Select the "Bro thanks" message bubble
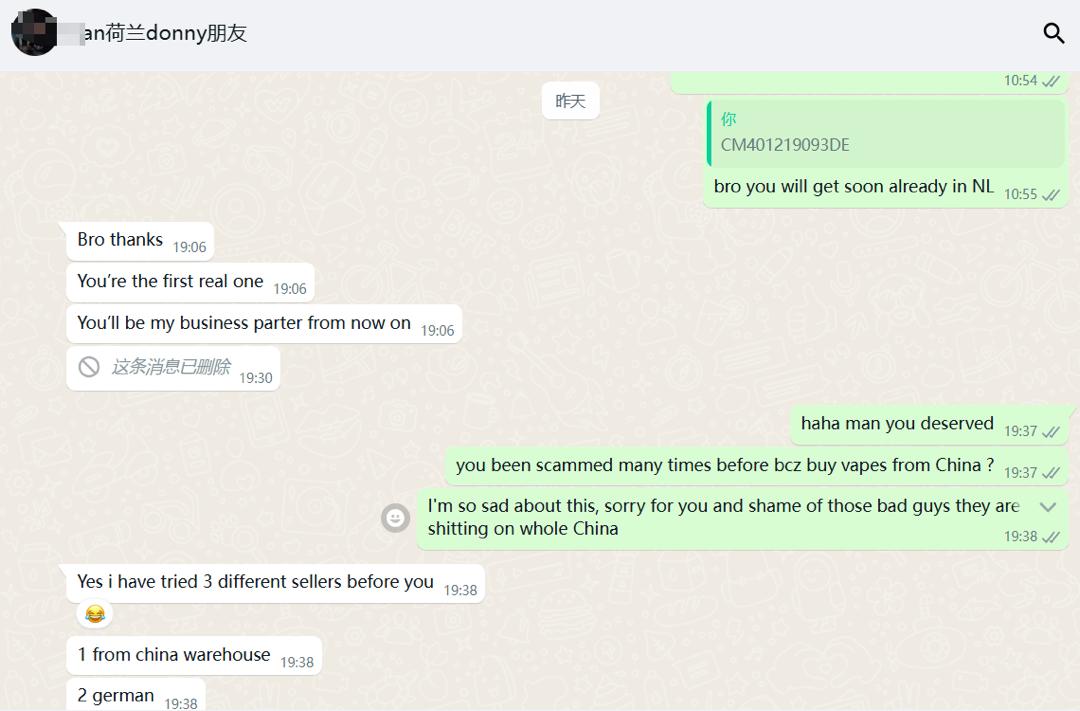The image size is (1080, 711). tap(141, 242)
